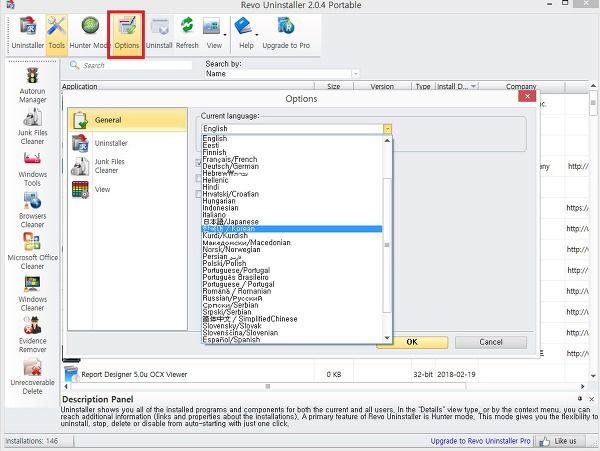Open Junk Files Cleaner in sidebar
The width and height of the screenshot is (600, 451).
coord(33,127)
